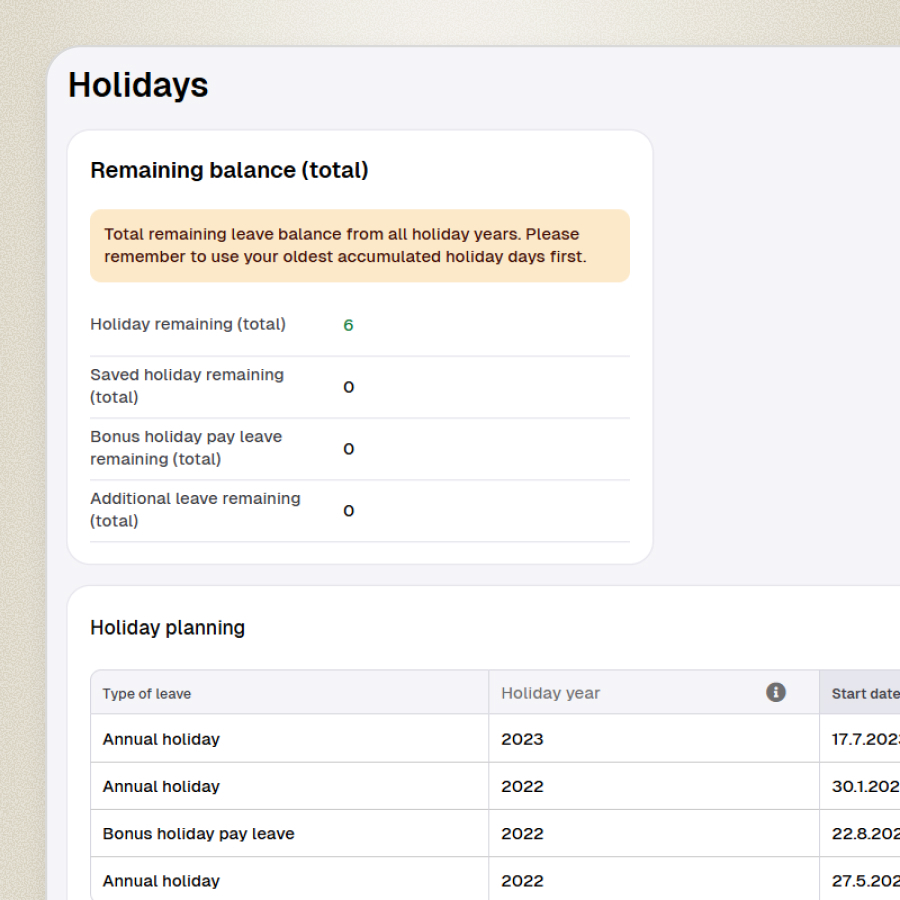Sort by Type of leave column header
The width and height of the screenshot is (900, 900).
147,693
